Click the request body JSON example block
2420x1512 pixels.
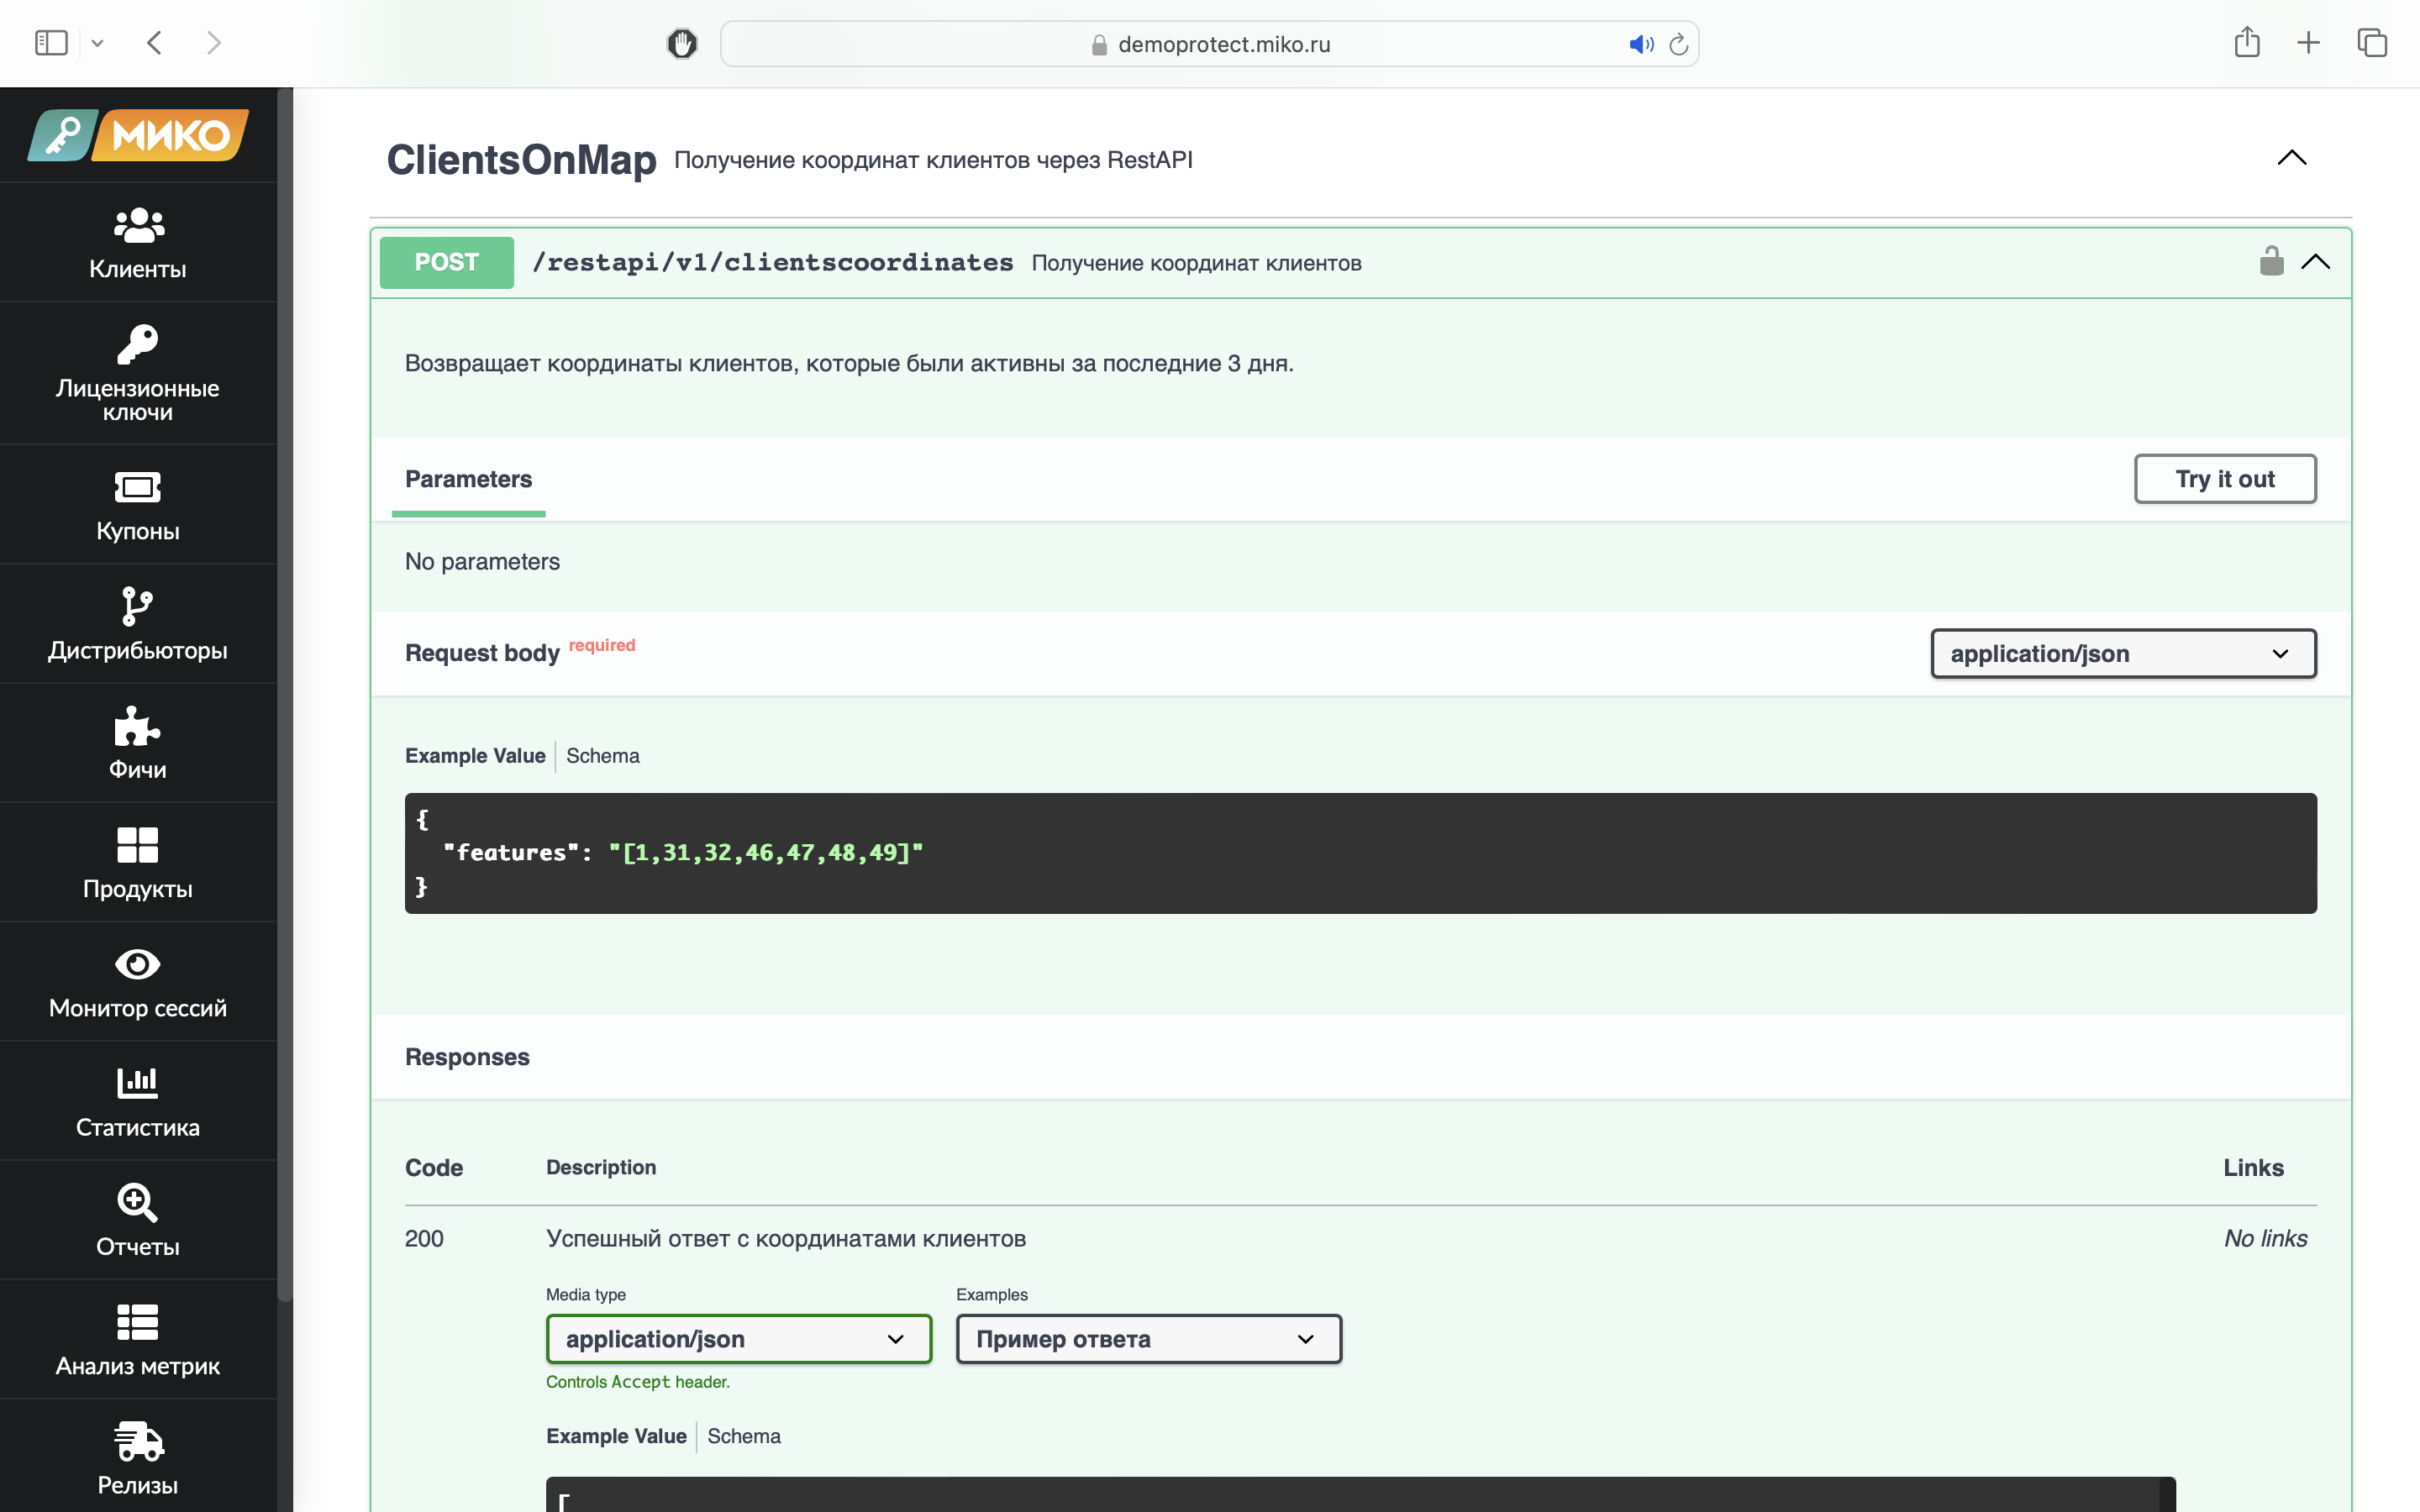point(1360,853)
